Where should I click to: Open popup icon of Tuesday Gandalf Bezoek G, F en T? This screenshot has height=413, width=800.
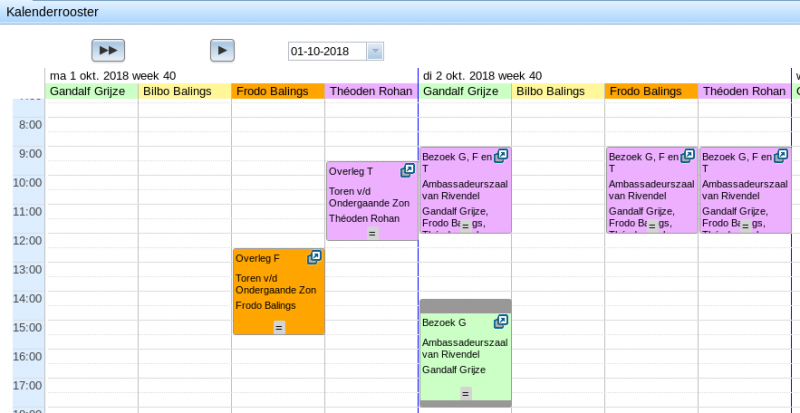point(501,156)
